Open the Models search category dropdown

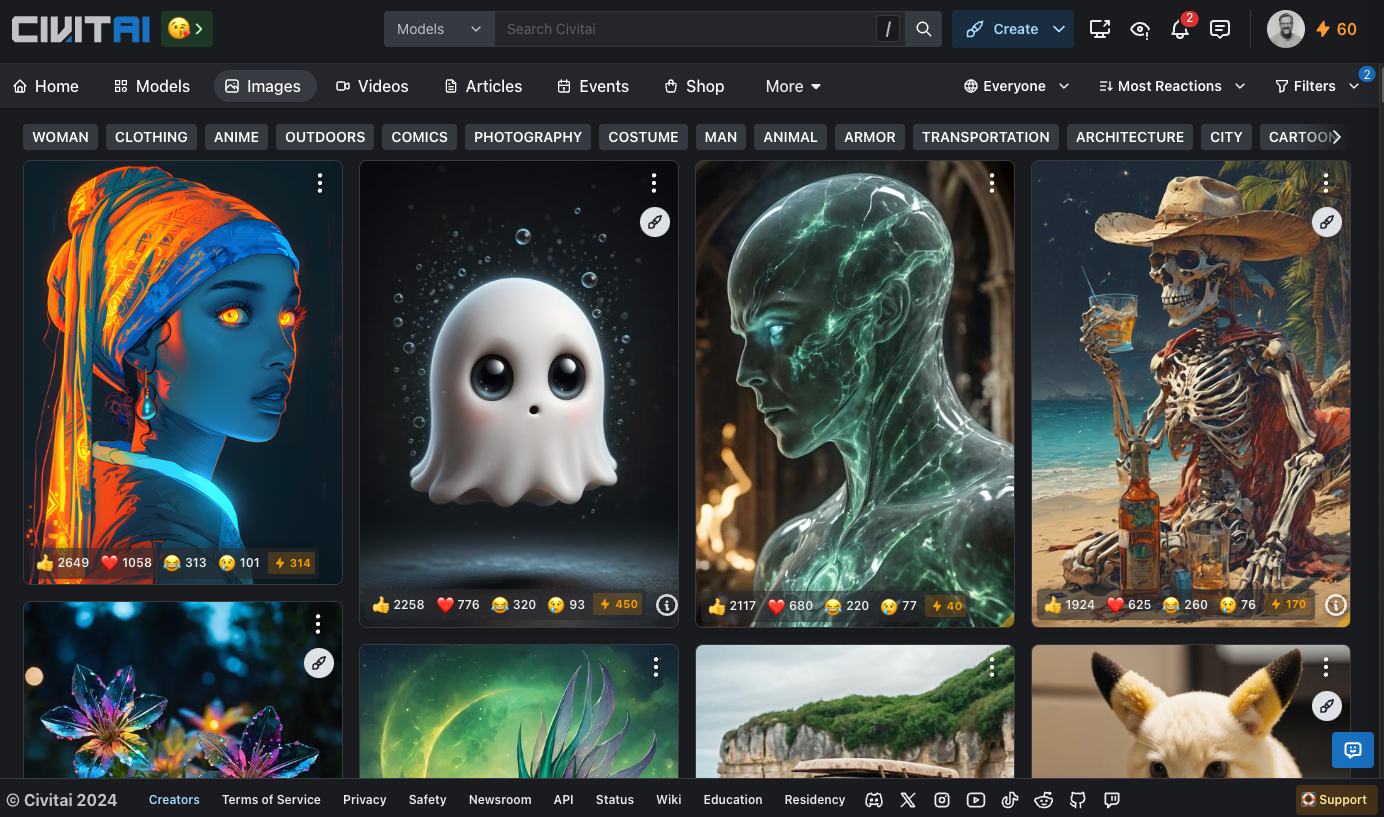pos(439,29)
